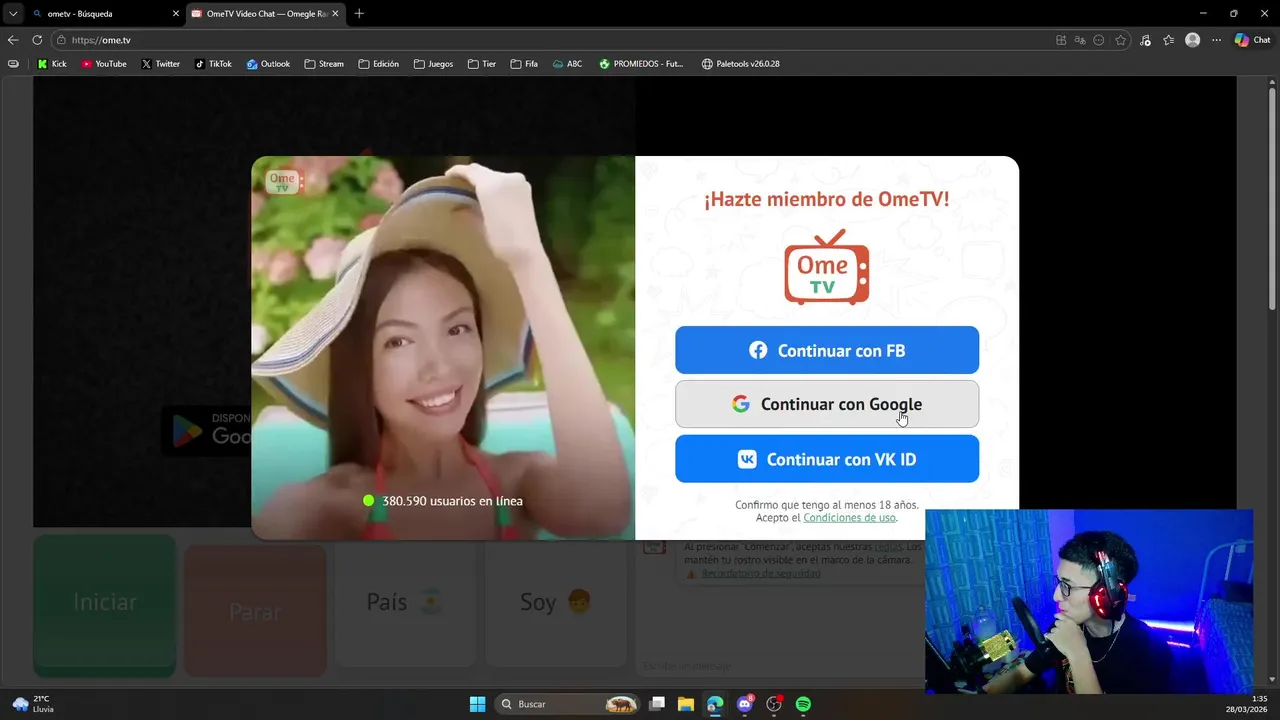Image resolution: width=1280 pixels, height=720 pixels.
Task: Open a new browser tab
Action: [x=359, y=14]
